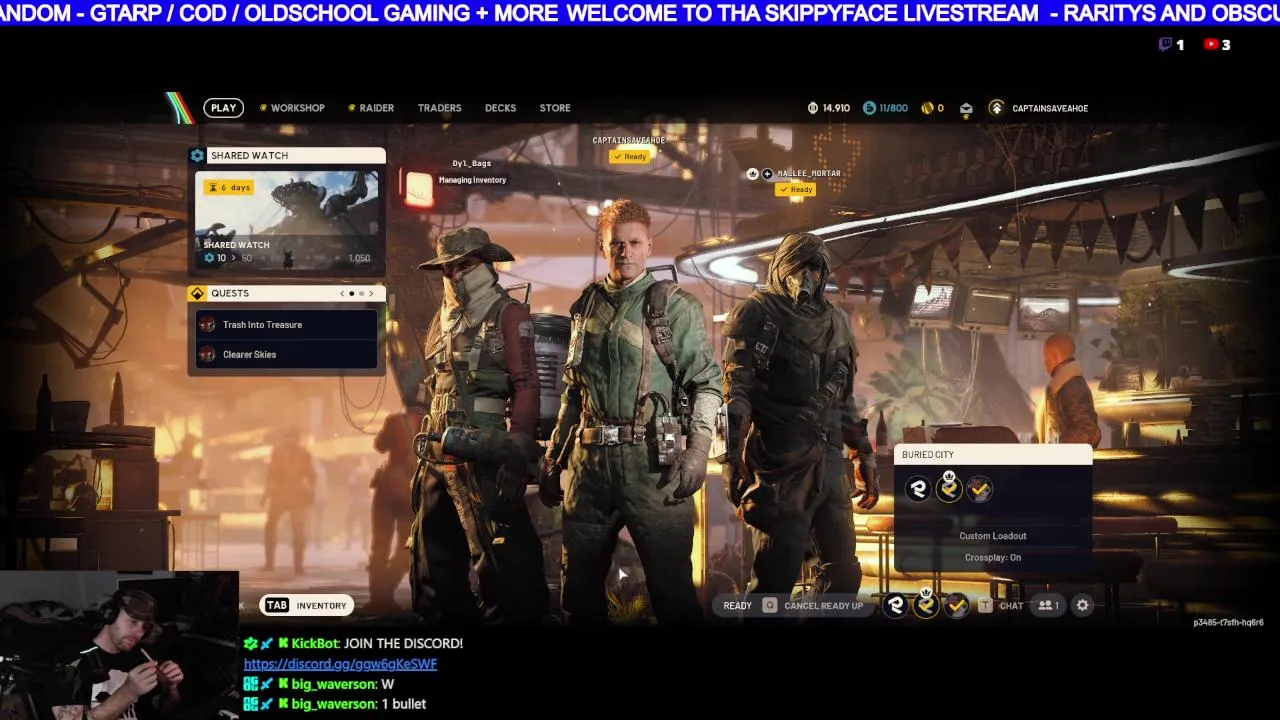Image resolution: width=1280 pixels, height=720 pixels.
Task: Click the 6 days timer badge
Action: point(230,187)
